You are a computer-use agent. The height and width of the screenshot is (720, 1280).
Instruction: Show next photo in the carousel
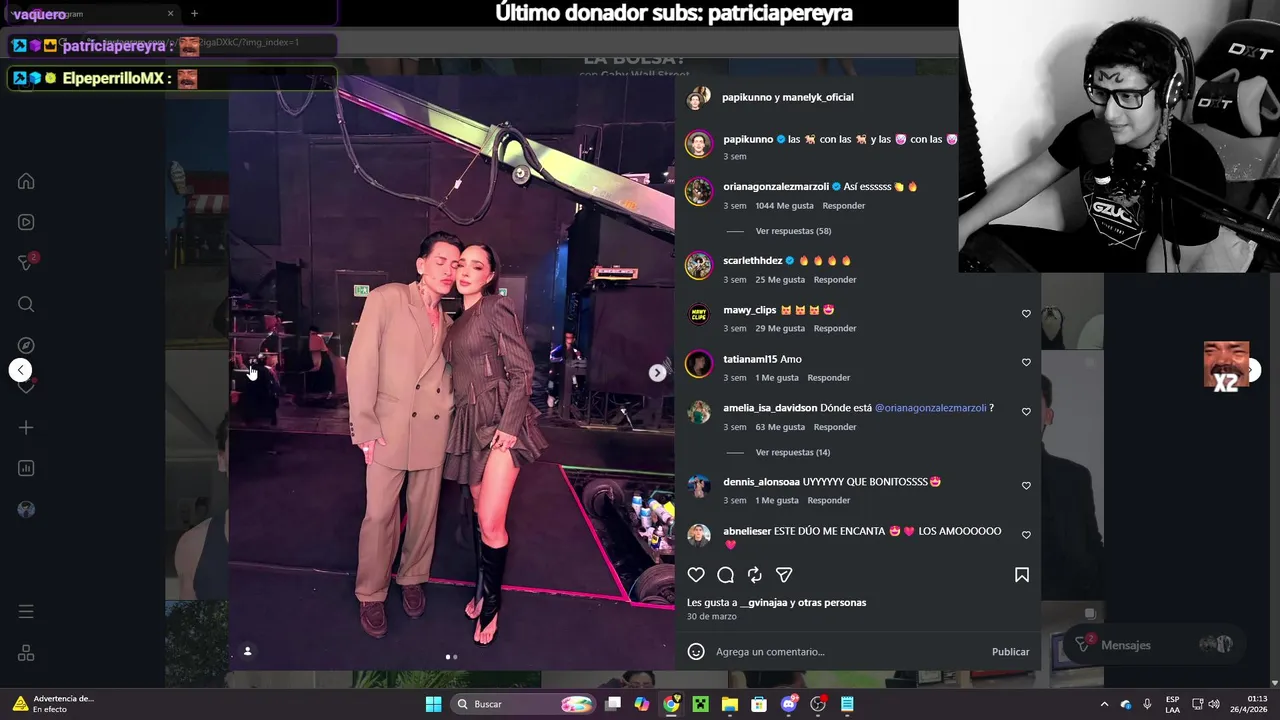pos(657,372)
